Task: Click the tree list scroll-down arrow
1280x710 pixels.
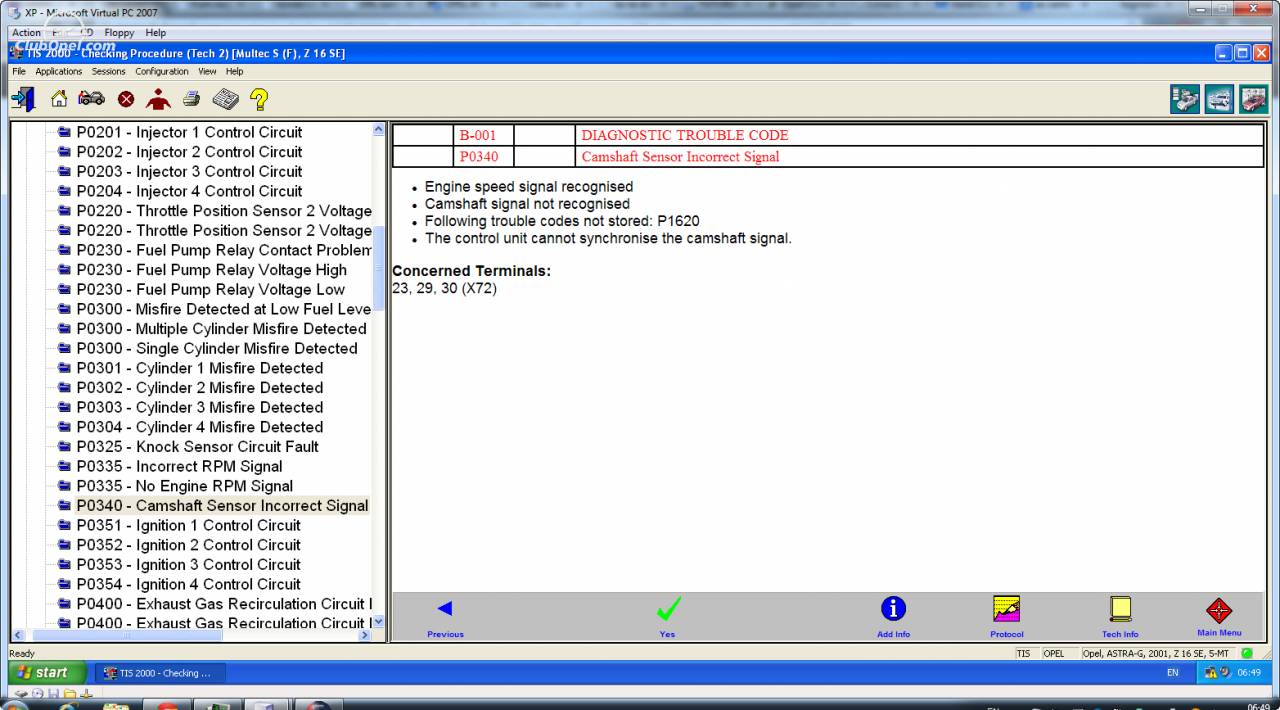Action: tap(378, 622)
